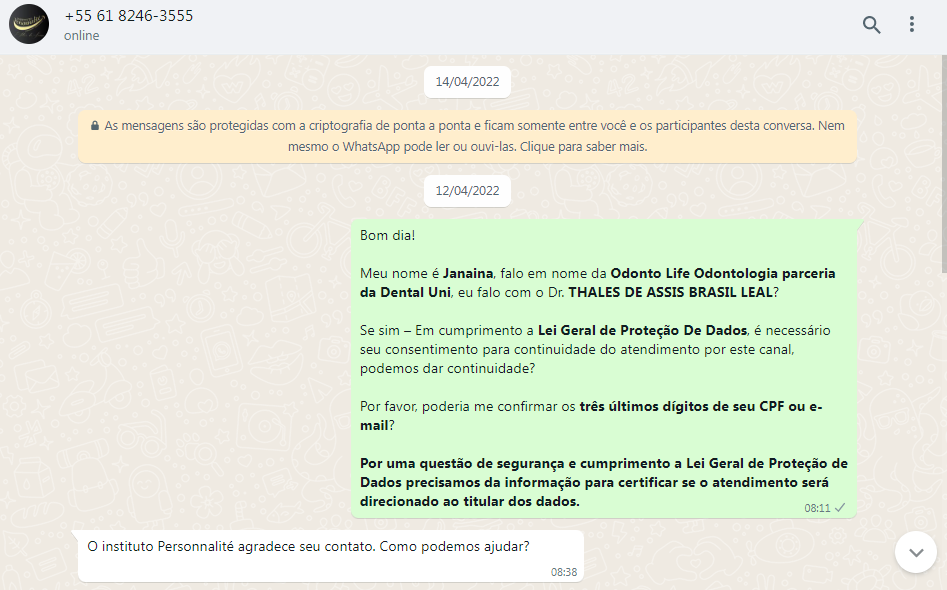Image resolution: width=947 pixels, height=590 pixels.
Task: Click the chat scrollbar thumb
Action: (944, 163)
